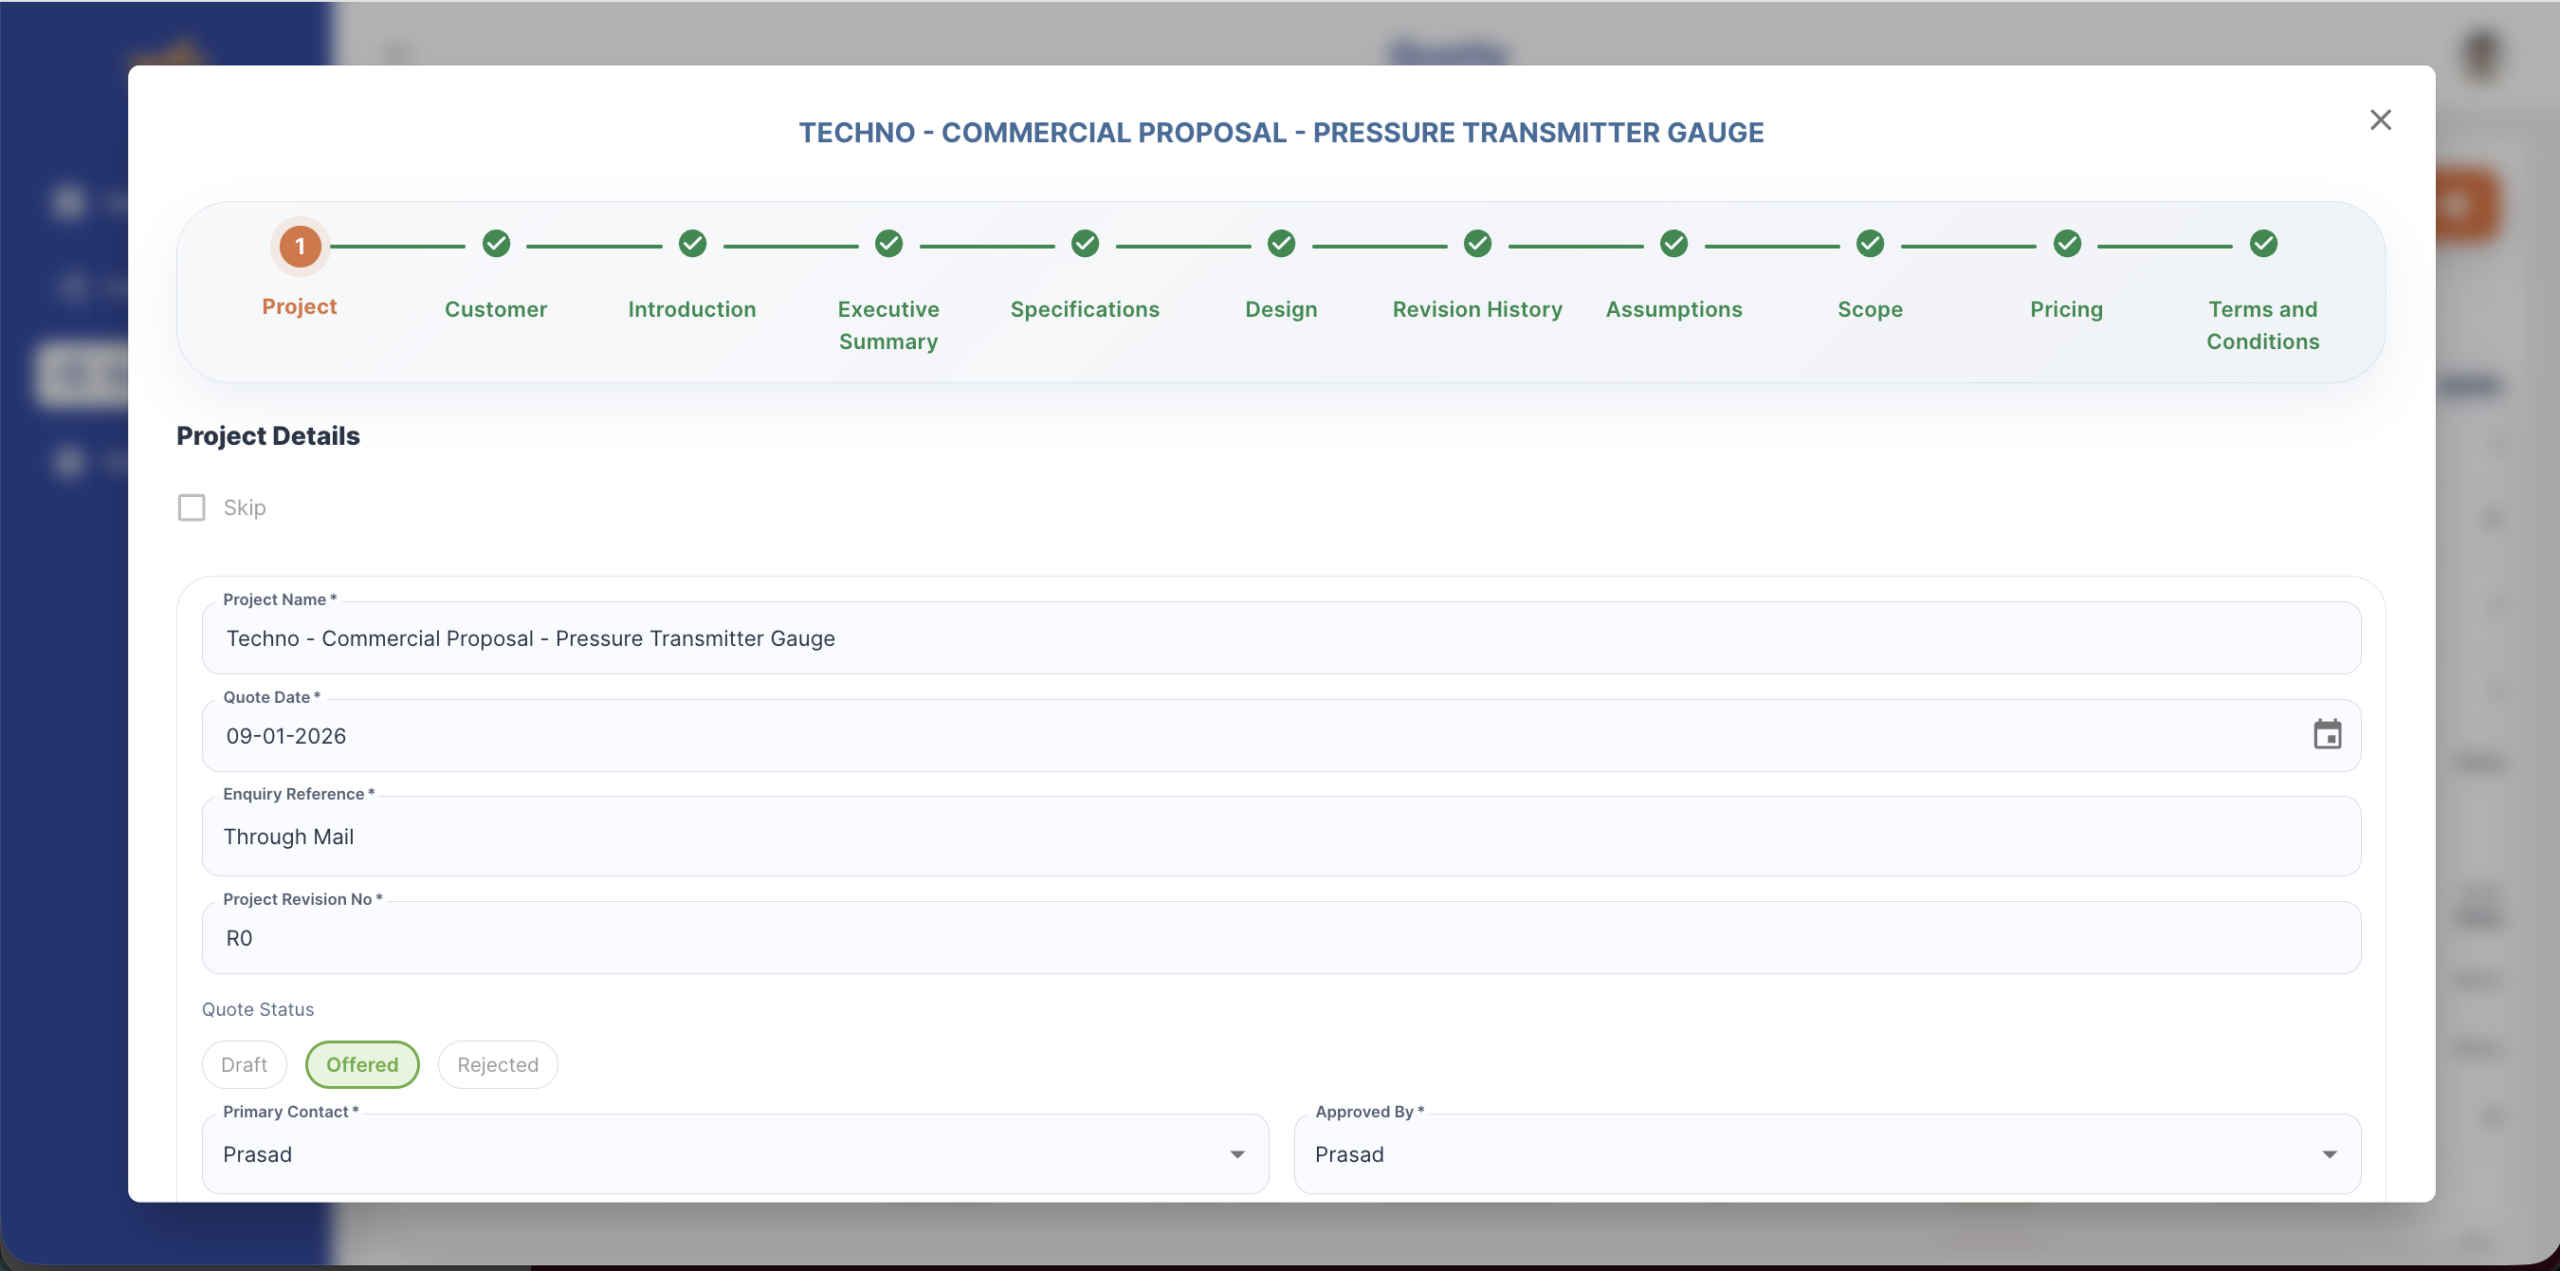Image resolution: width=2560 pixels, height=1271 pixels.
Task: Close the proposal dialog with X
Action: click(x=2380, y=120)
